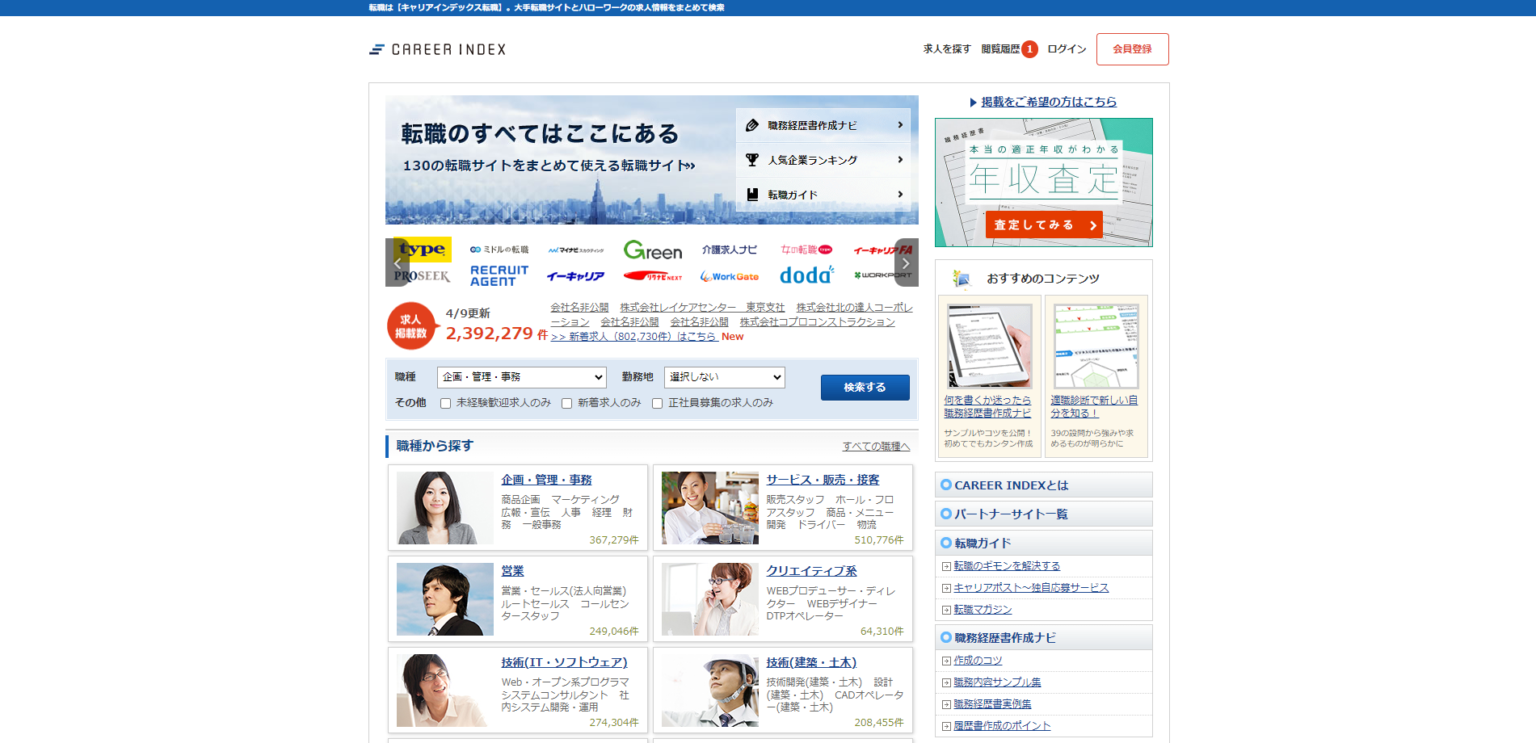Click the 査定してみる annual salary button

pos(1043,225)
